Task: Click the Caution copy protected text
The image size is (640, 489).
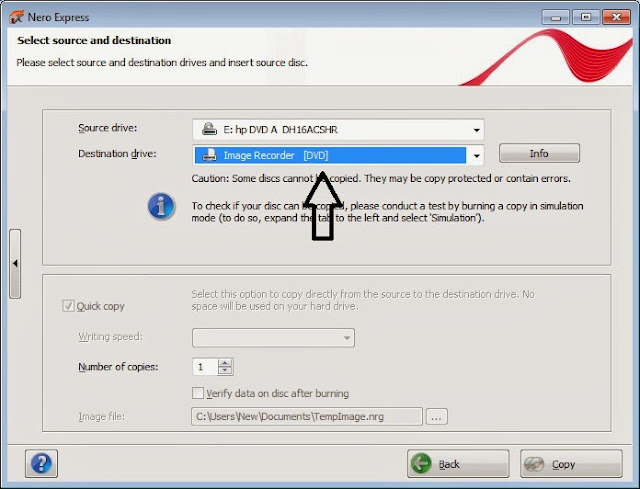Action: (381, 178)
